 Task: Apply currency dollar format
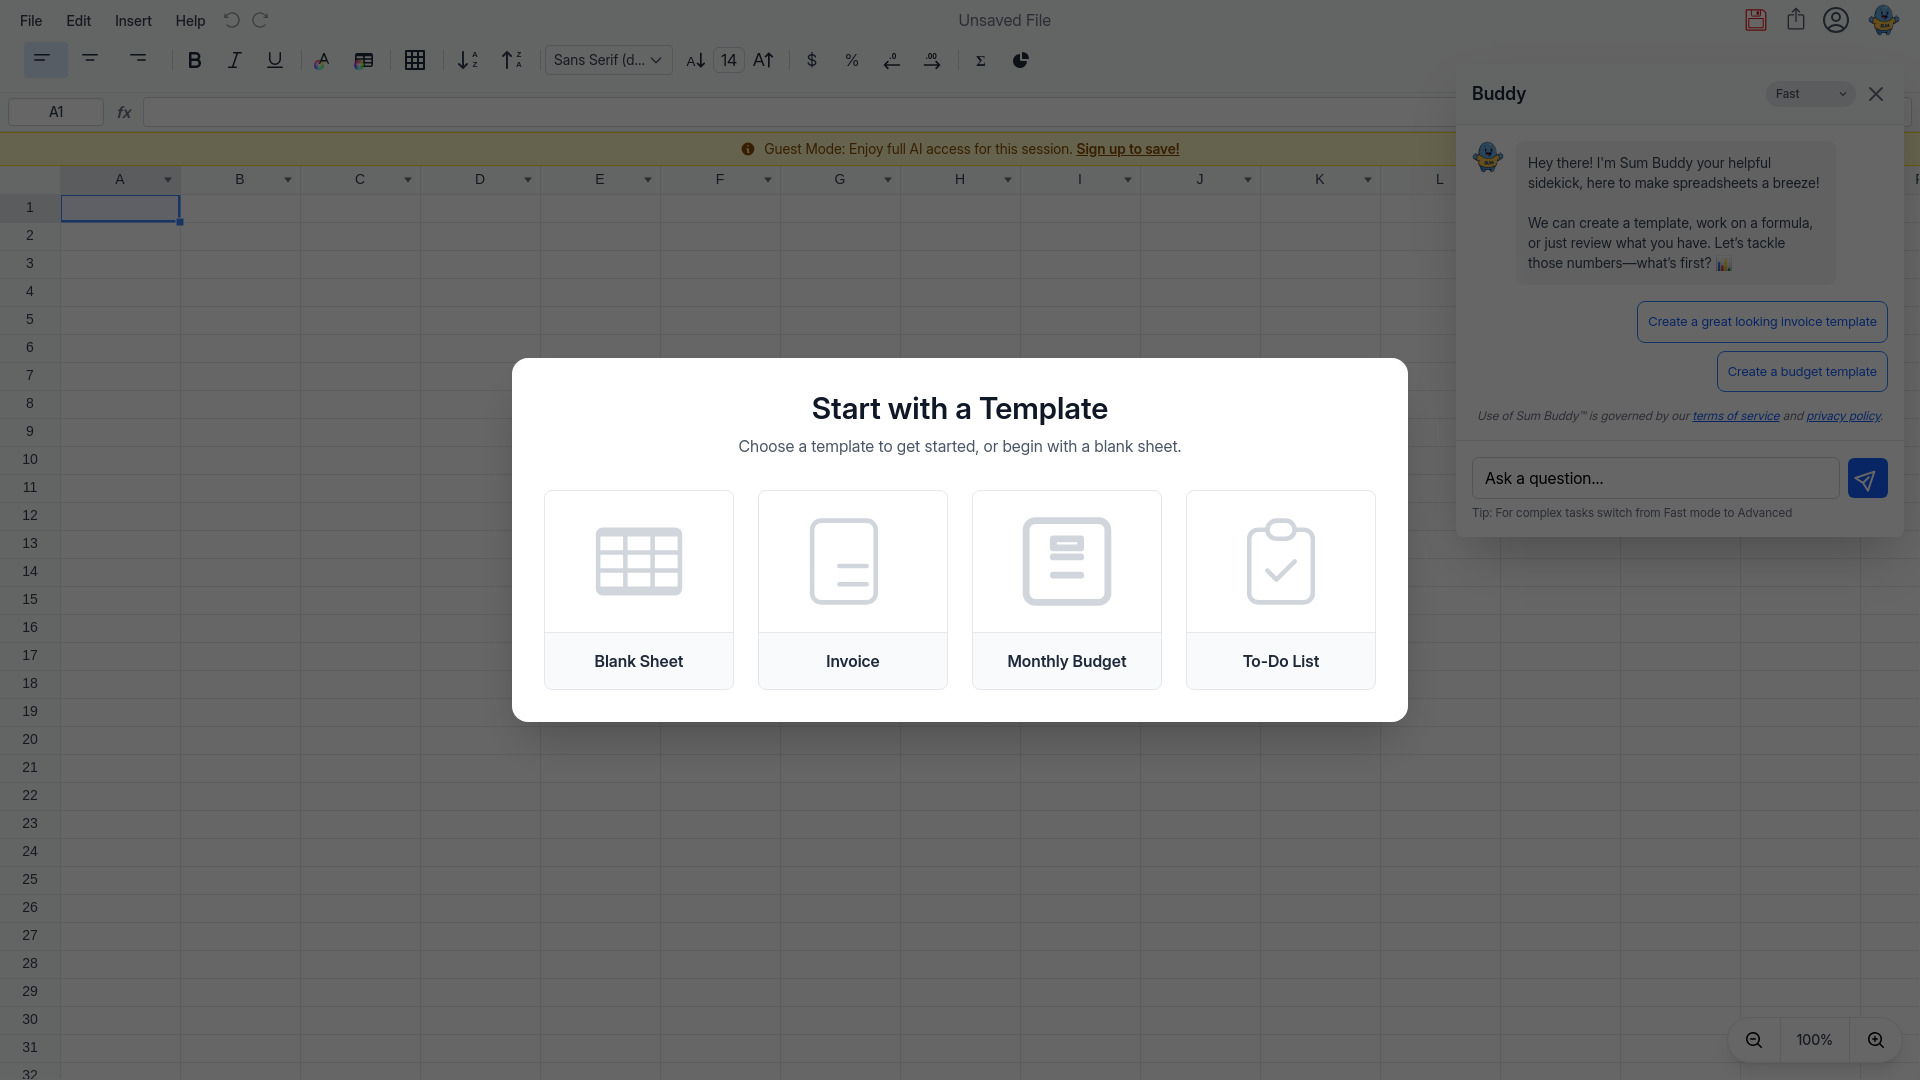812,61
